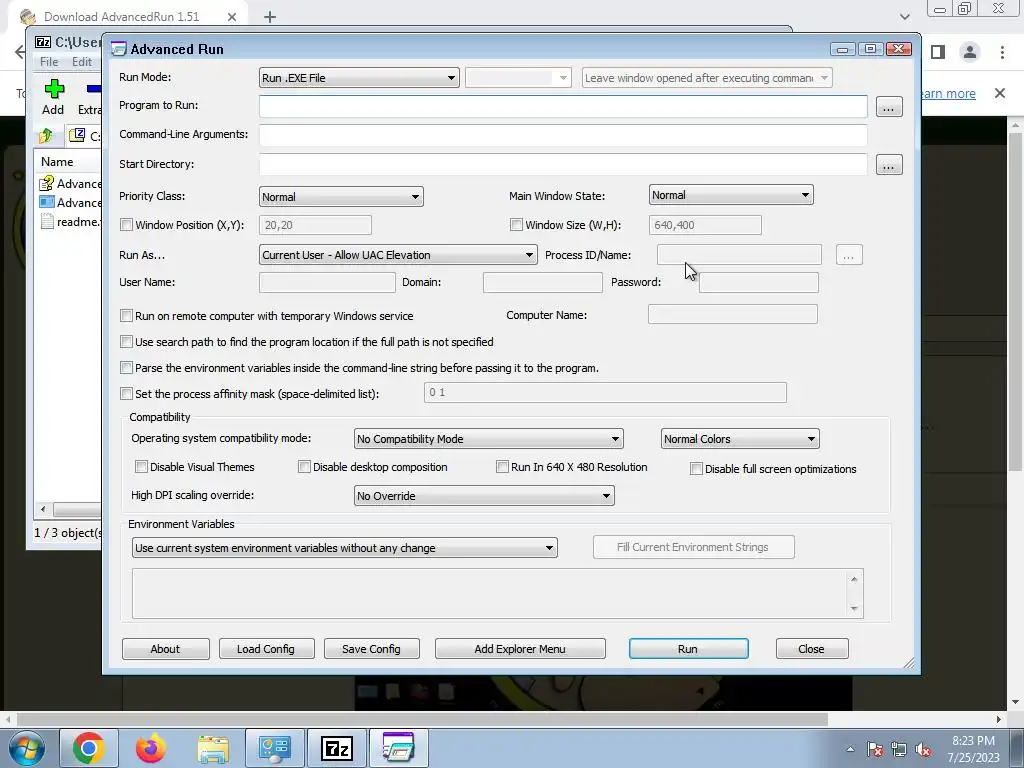Open File menu in 7-Zip window
Viewport: 1024px width, 768px height.
pos(49,61)
